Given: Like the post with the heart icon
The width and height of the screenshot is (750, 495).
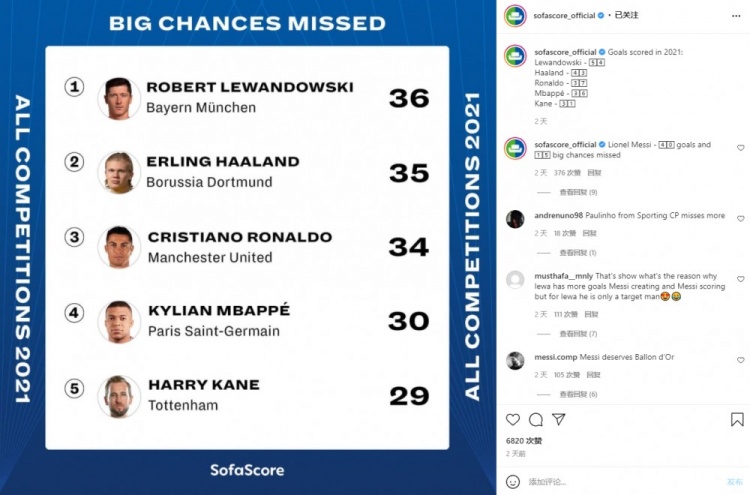Looking at the screenshot, I should 513,420.
